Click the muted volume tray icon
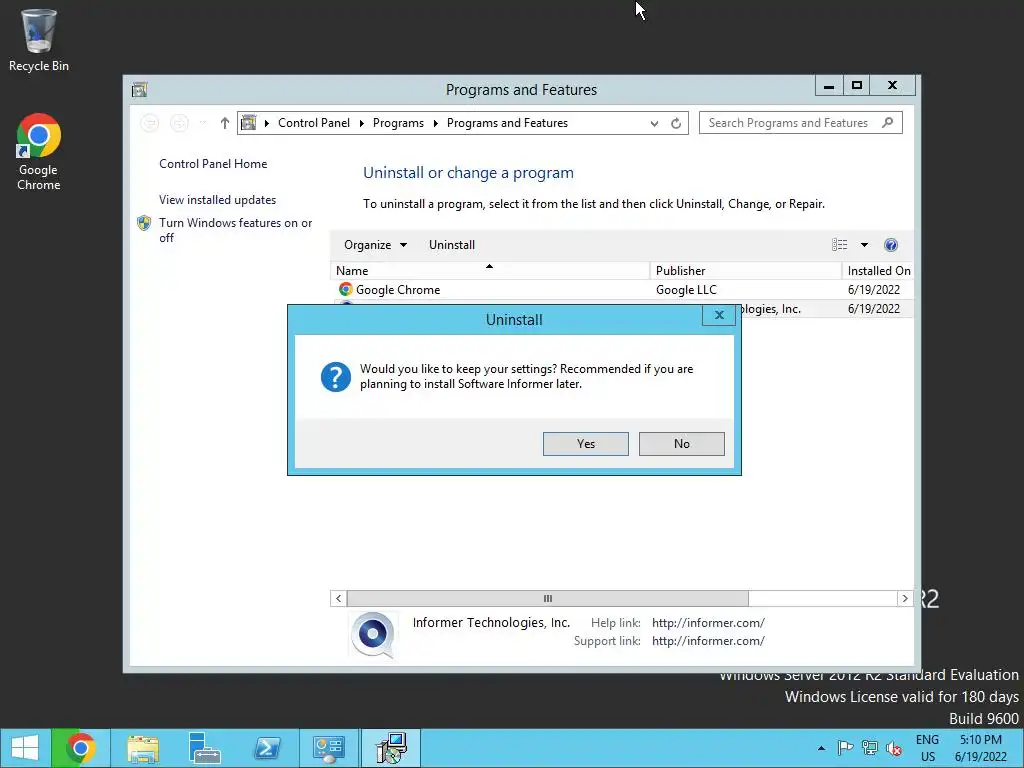Viewport: 1024px width, 768px height. coord(894,748)
